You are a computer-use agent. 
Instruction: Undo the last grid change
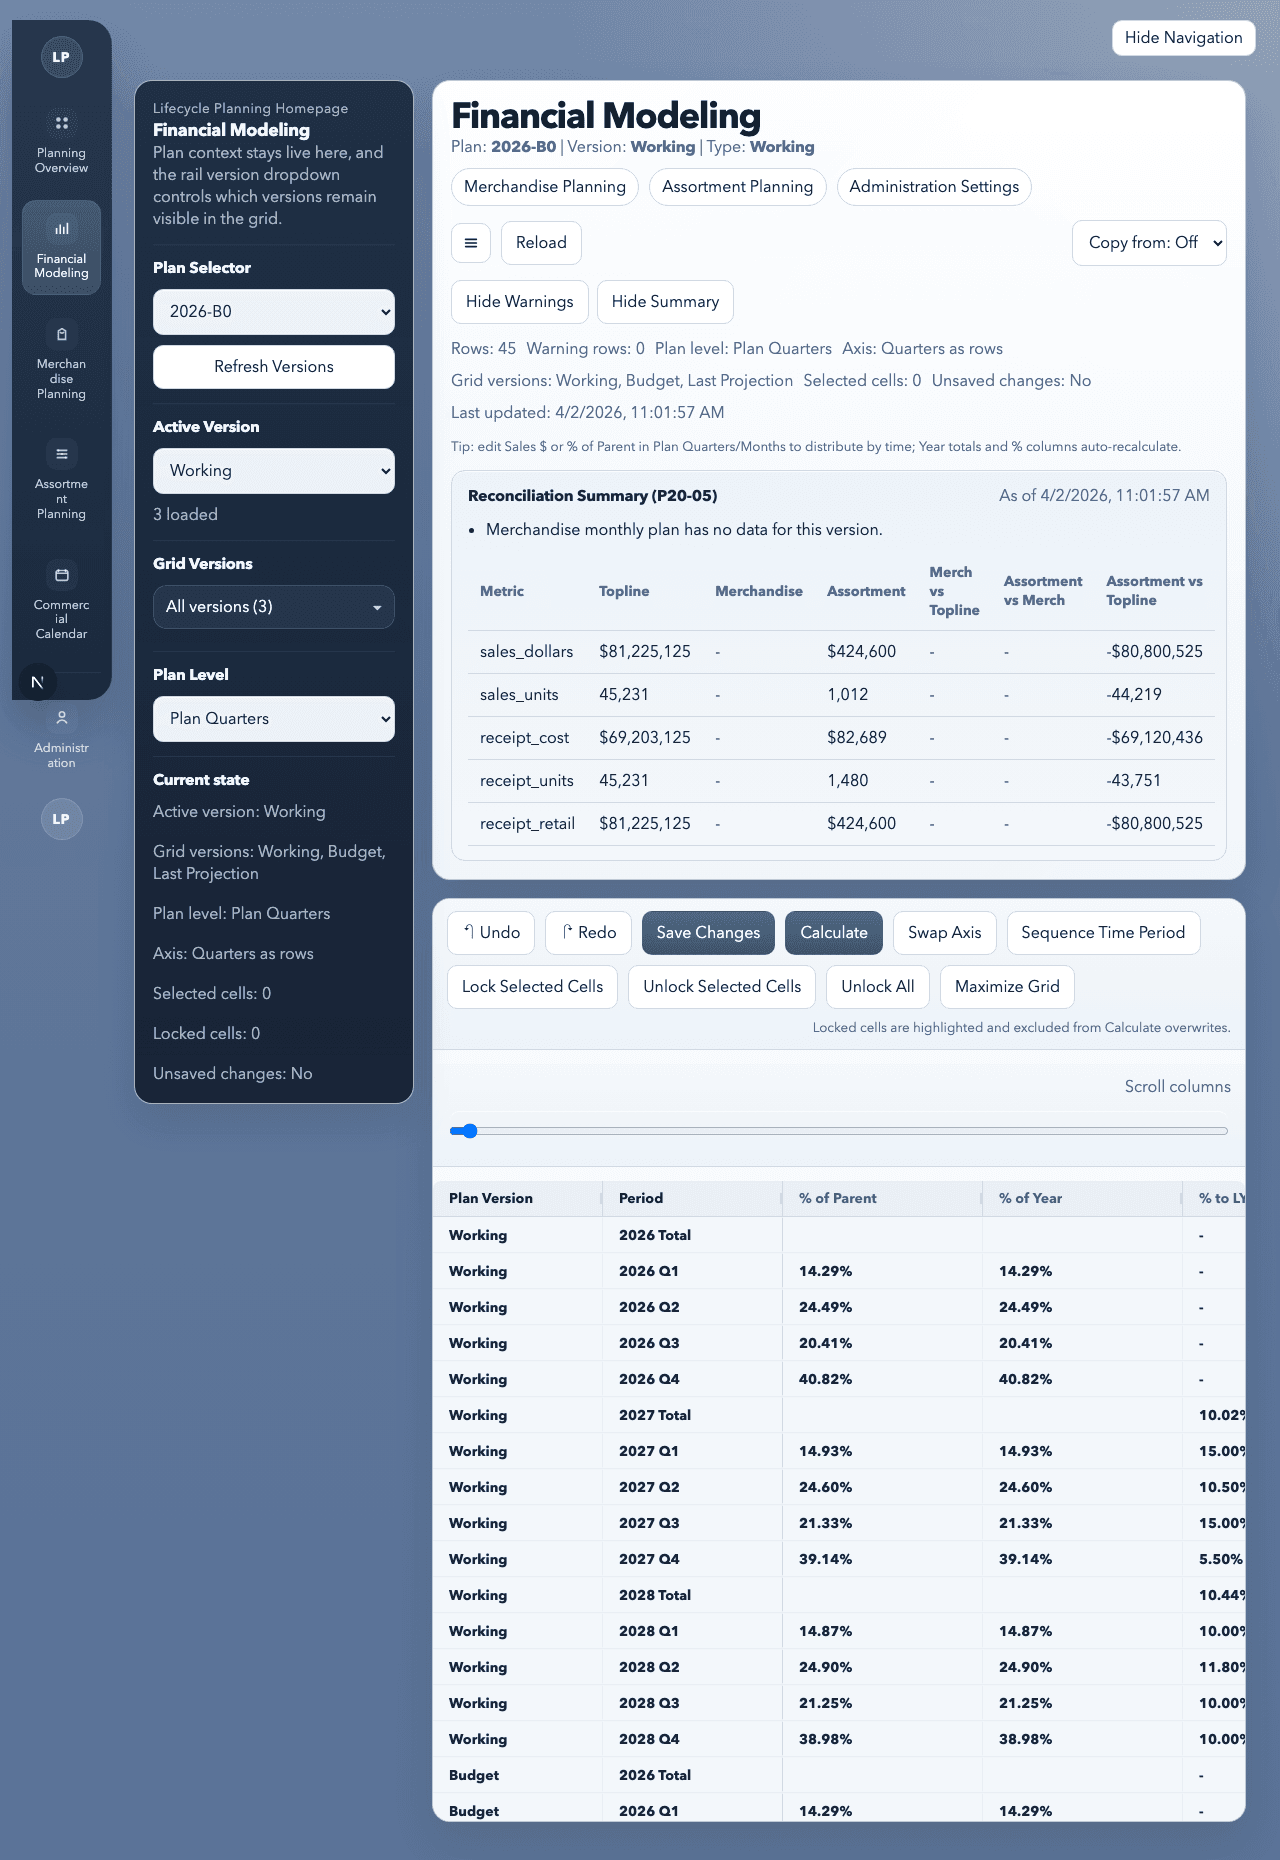pyautogui.click(x=491, y=932)
